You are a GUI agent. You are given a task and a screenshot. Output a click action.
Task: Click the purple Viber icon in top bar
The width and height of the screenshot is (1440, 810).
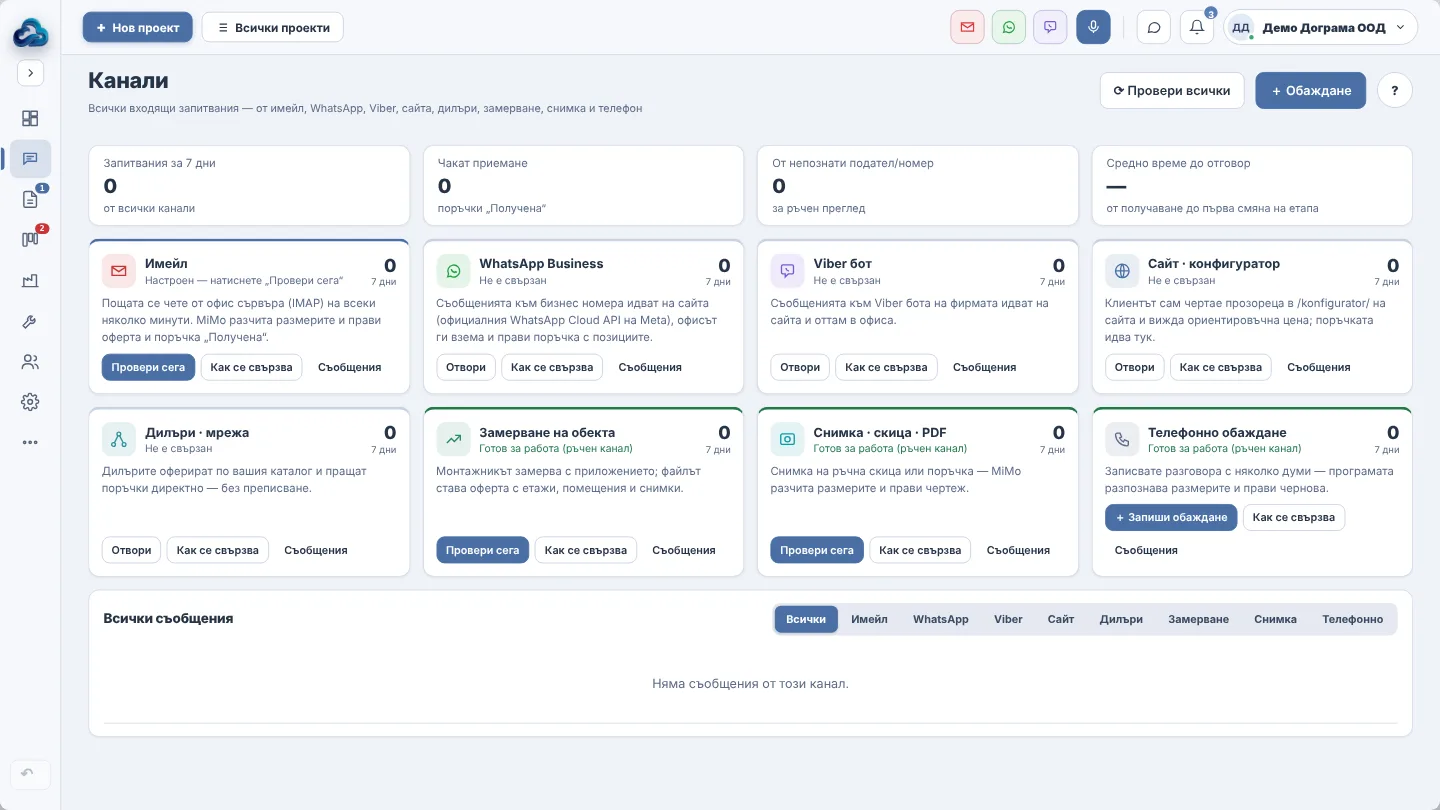(1050, 27)
